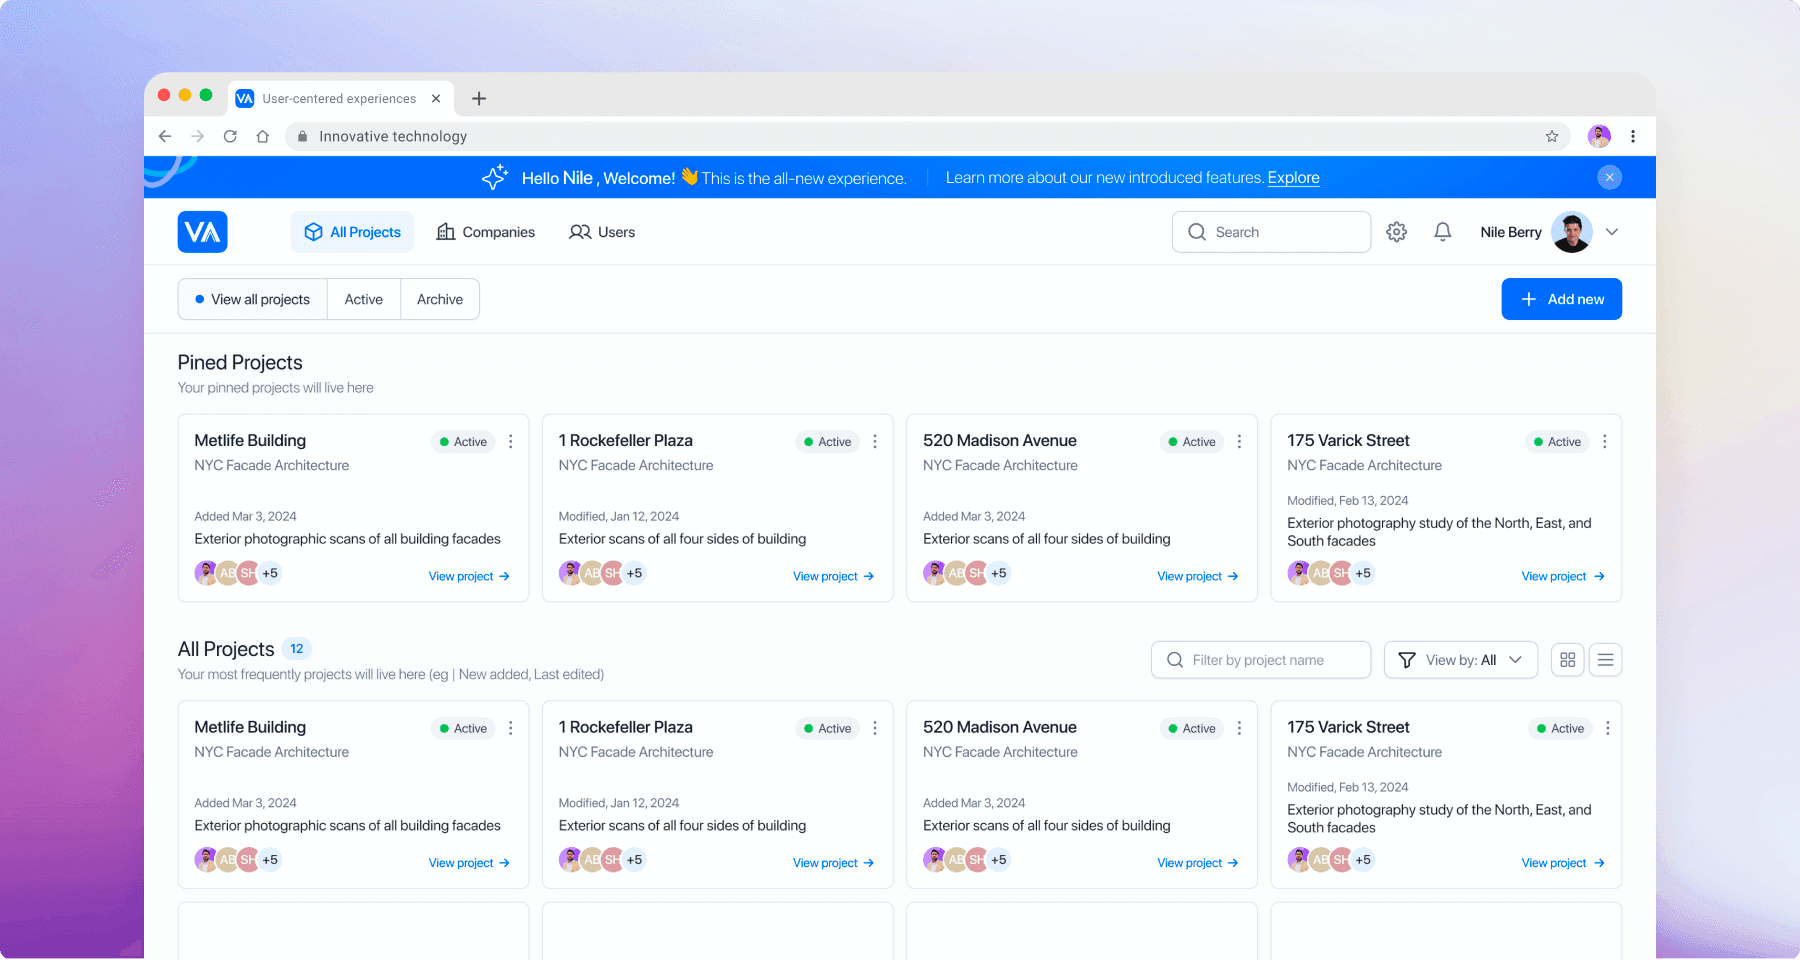Click +5 members on All Projects Metlife Building
This screenshot has width=1800, height=960.
(x=270, y=860)
